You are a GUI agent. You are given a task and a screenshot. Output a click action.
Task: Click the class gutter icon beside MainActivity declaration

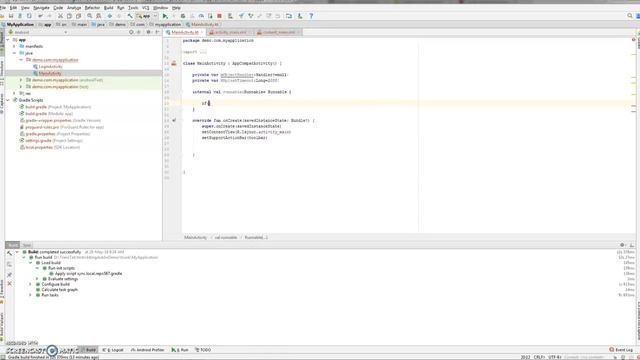[x=174, y=63]
